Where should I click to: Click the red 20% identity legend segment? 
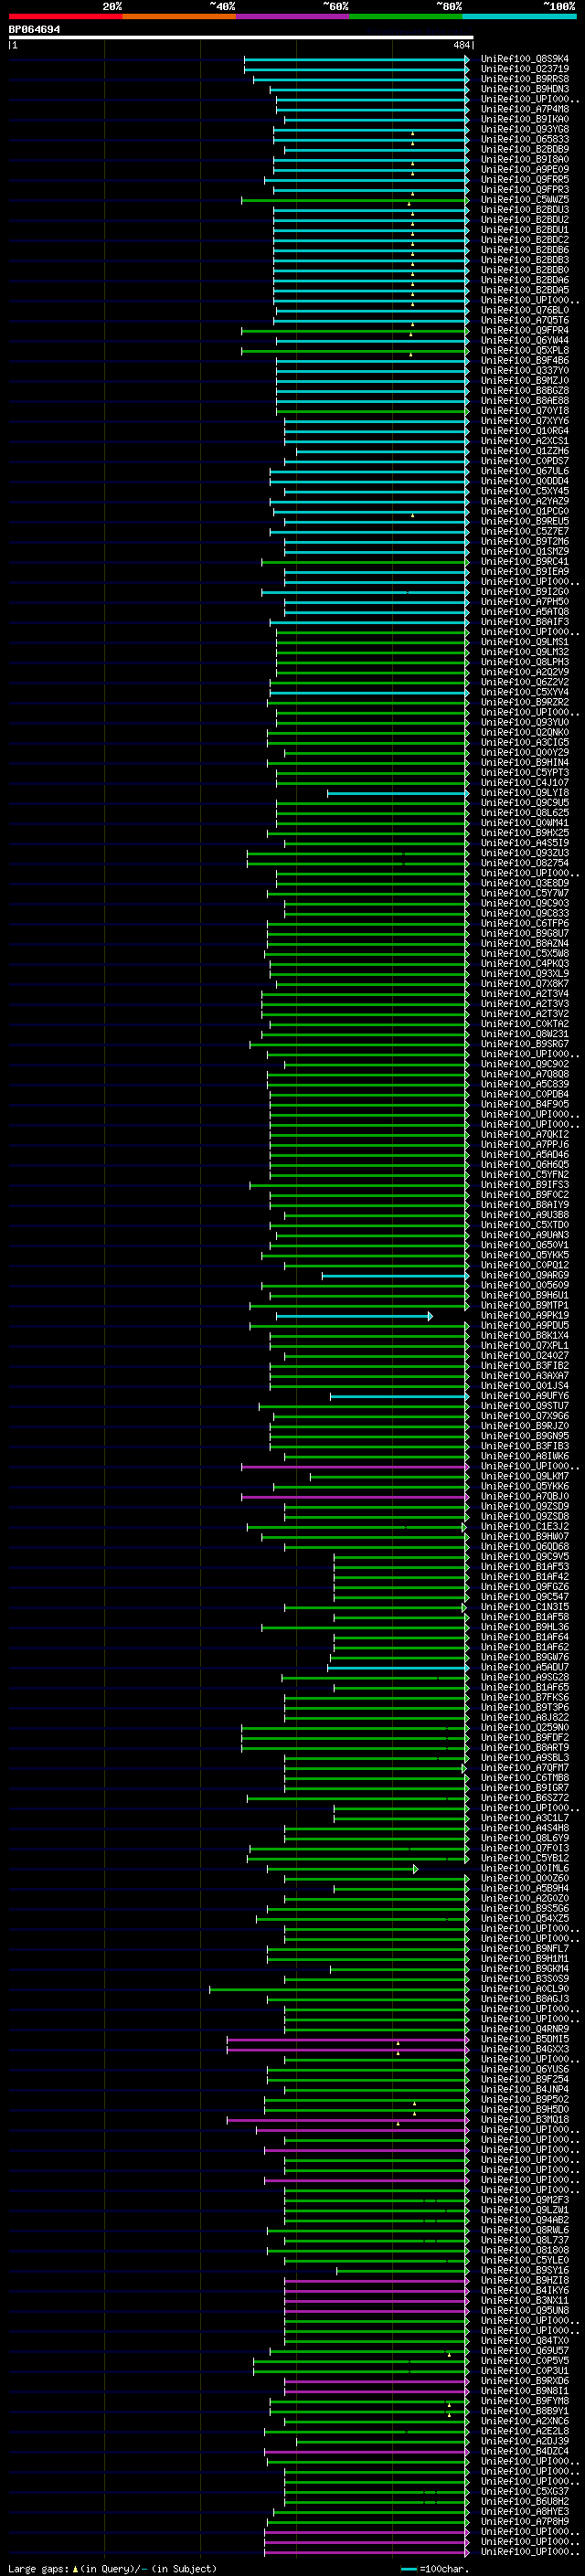pyautogui.click(x=65, y=16)
